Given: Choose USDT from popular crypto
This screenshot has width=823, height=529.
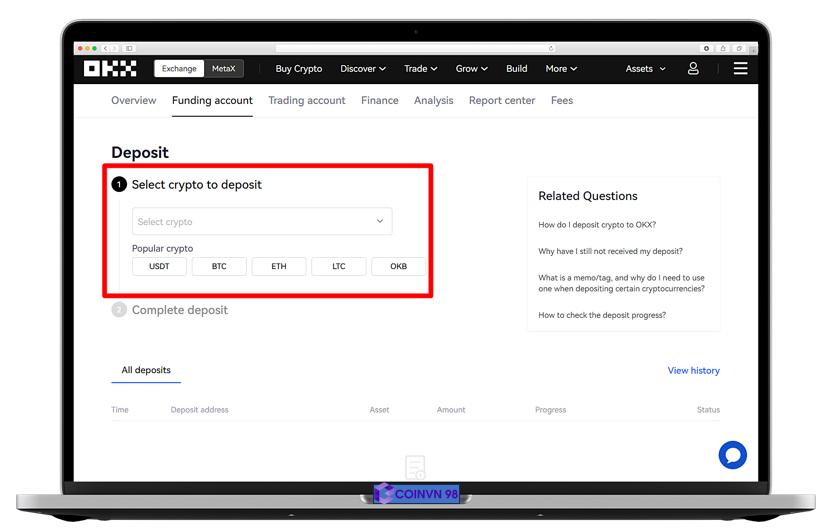Looking at the screenshot, I should point(159,267).
